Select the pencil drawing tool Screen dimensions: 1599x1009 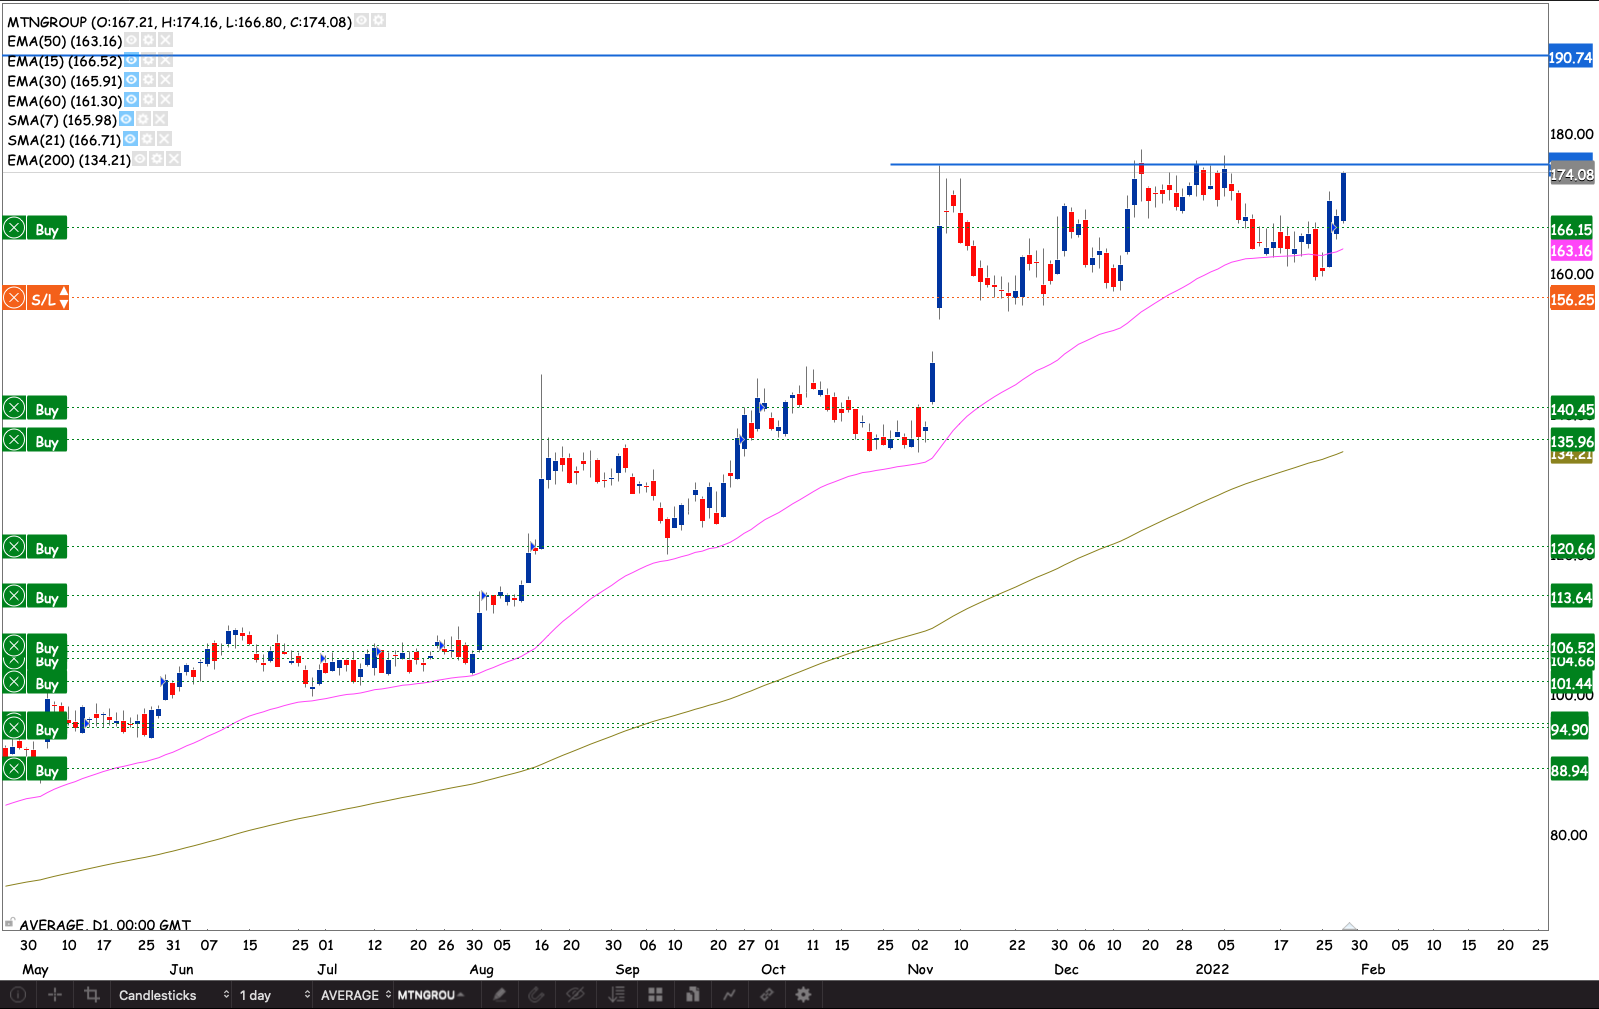point(499,994)
